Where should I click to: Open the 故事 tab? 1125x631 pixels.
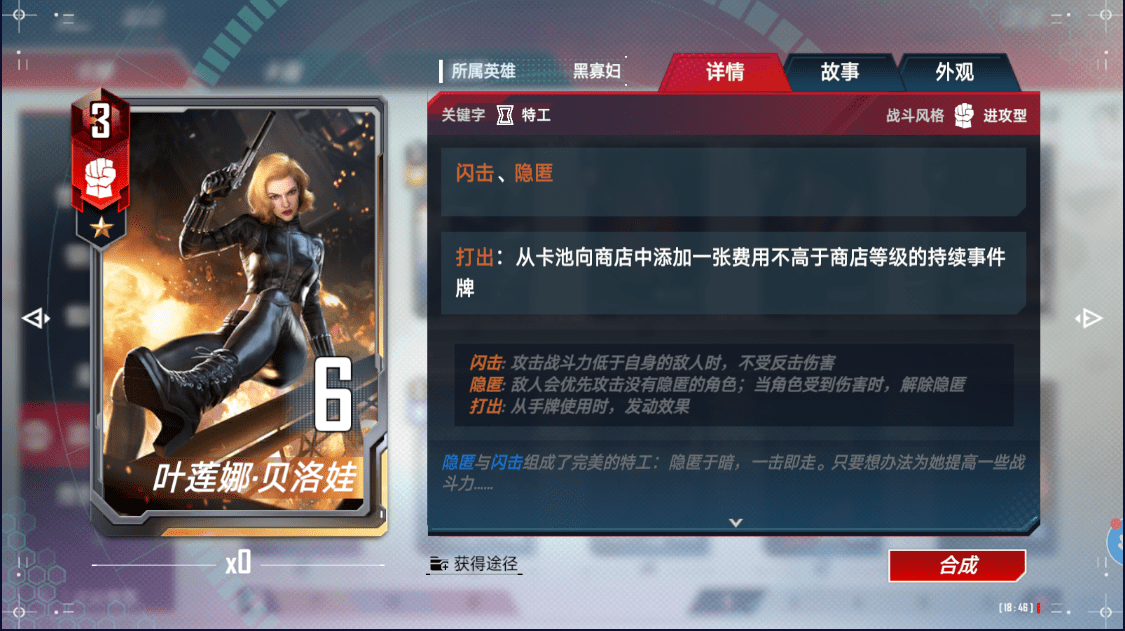(x=840, y=72)
